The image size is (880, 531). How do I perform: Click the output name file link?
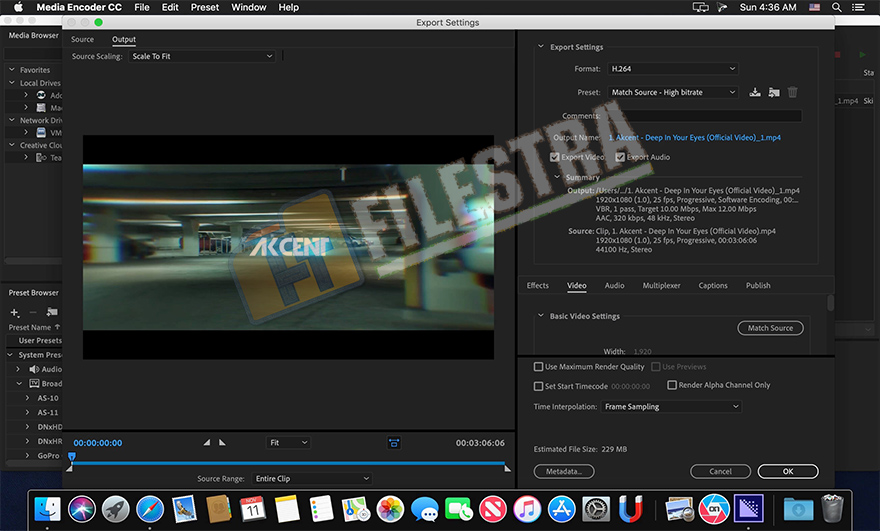pyautogui.click(x=694, y=138)
